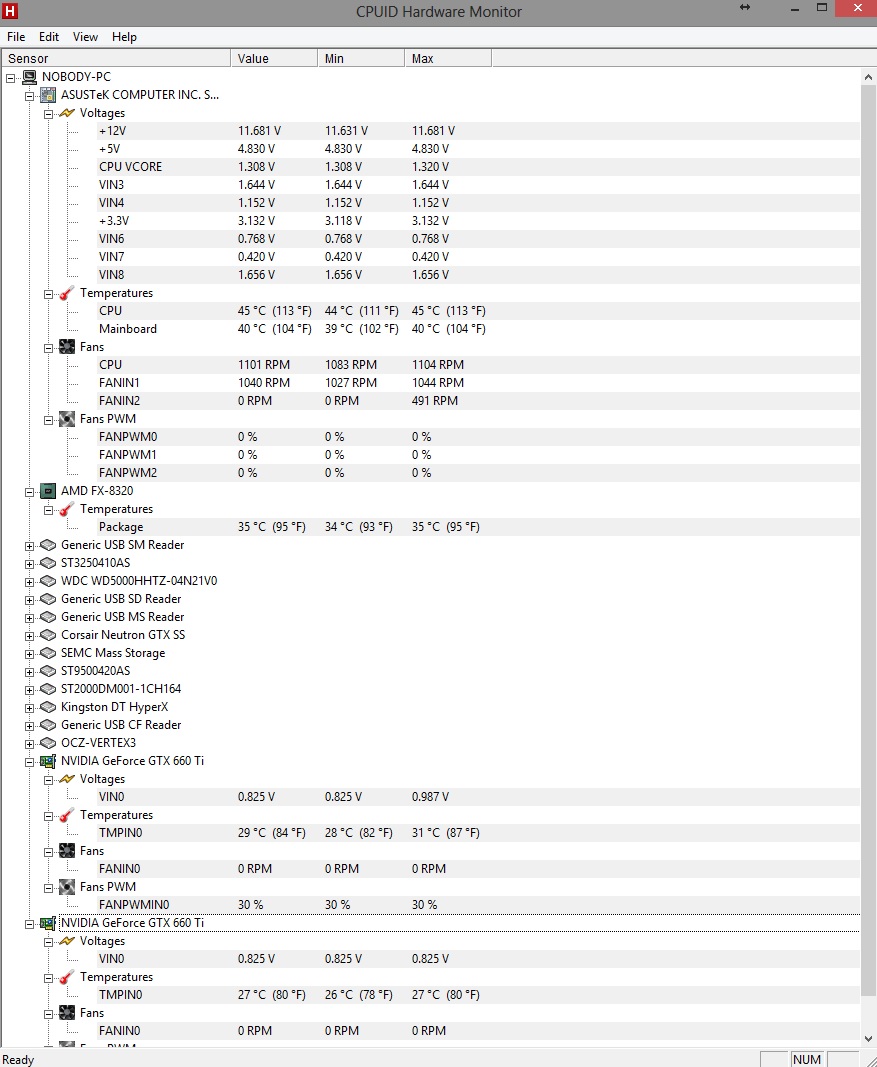This screenshot has height=1067, width=877.
Task: Click the Generic USB MS Reader drive icon
Action: [x=48, y=617]
